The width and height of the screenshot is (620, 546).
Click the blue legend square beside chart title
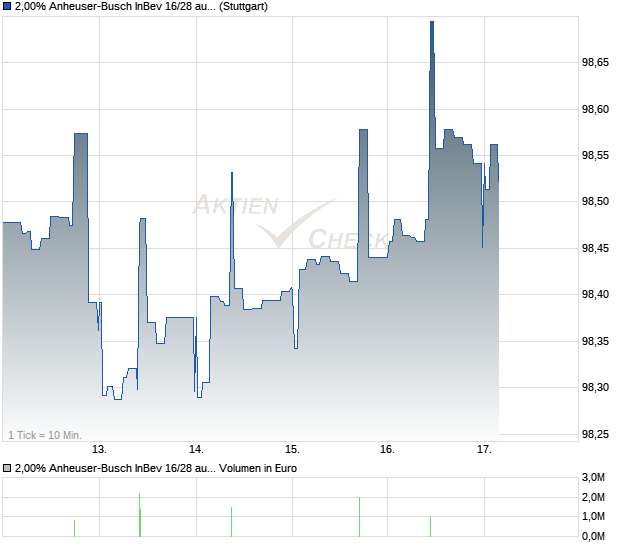(7, 6)
